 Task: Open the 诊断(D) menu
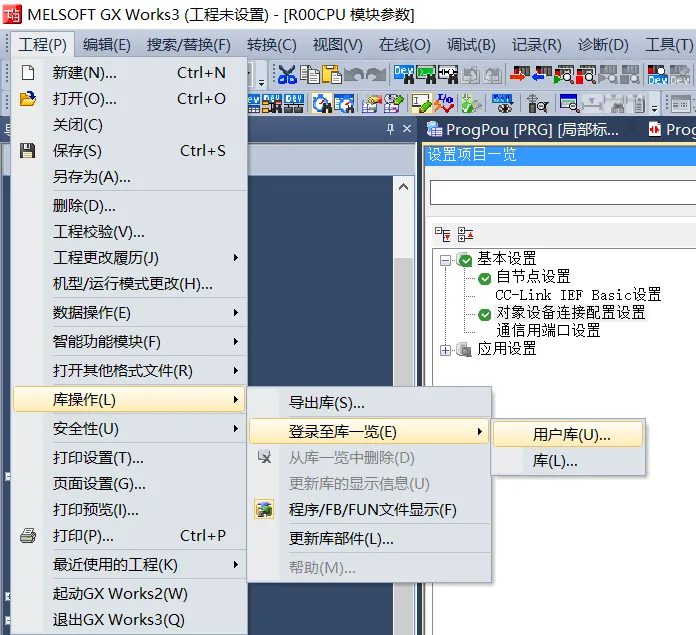(603, 45)
